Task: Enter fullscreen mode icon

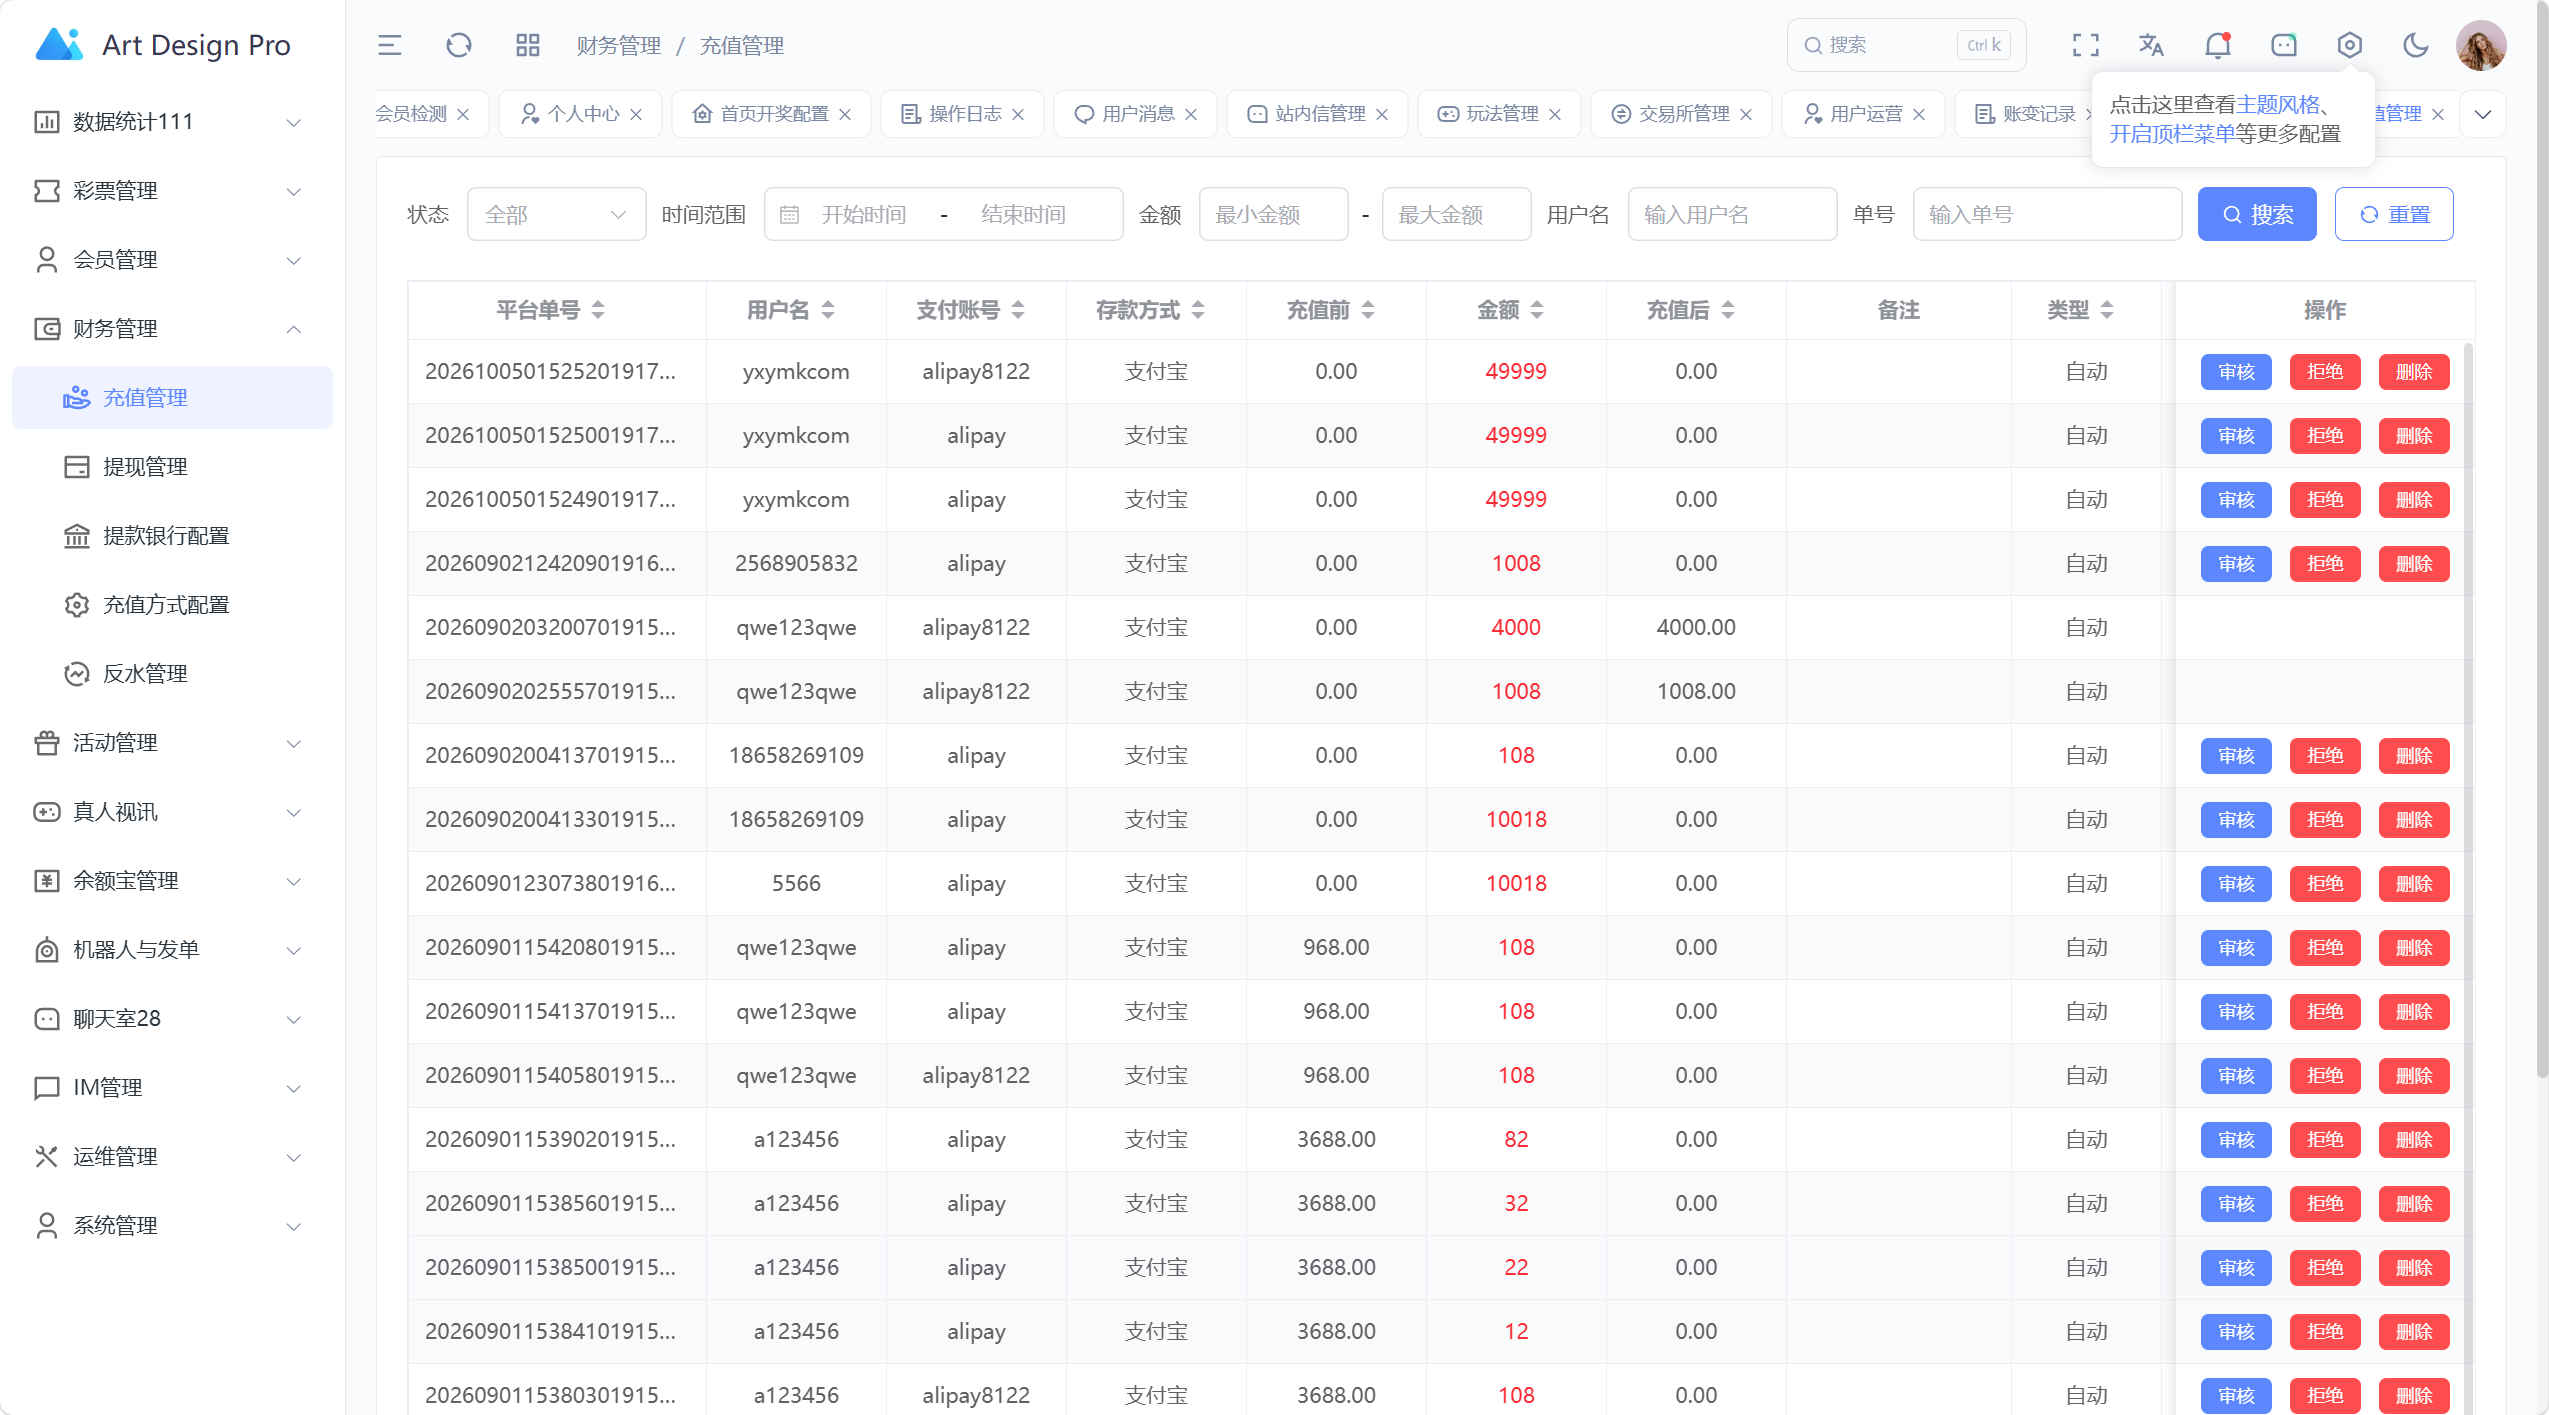Action: (x=2085, y=45)
